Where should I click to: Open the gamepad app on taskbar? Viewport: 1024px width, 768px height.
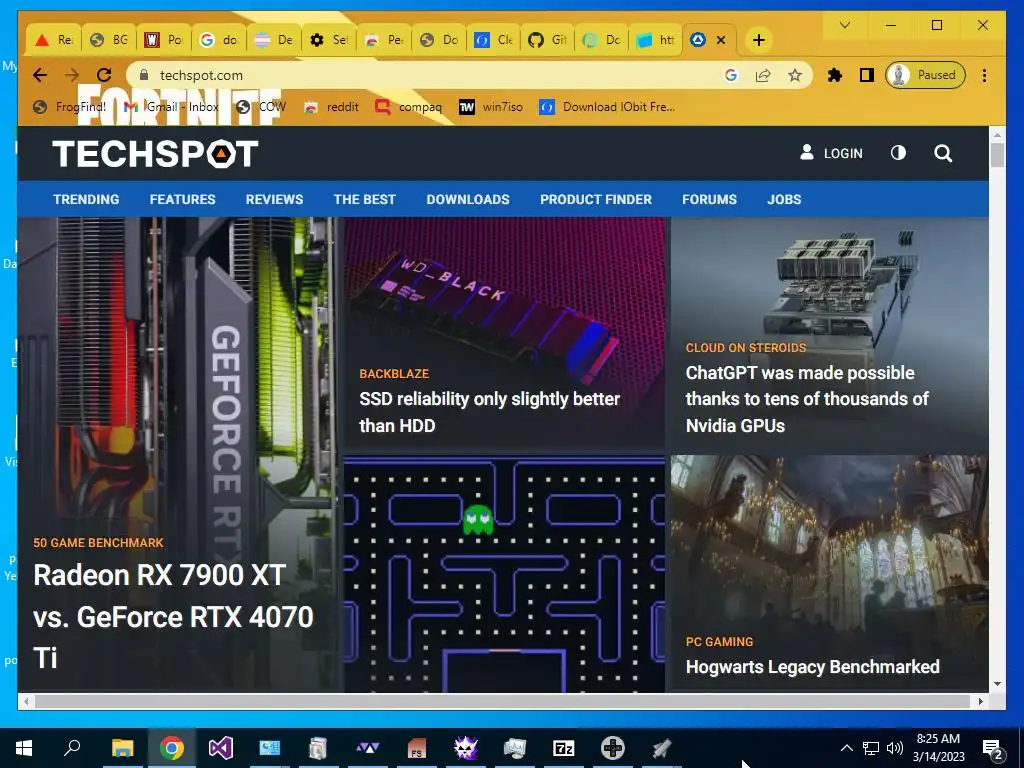pos(613,748)
